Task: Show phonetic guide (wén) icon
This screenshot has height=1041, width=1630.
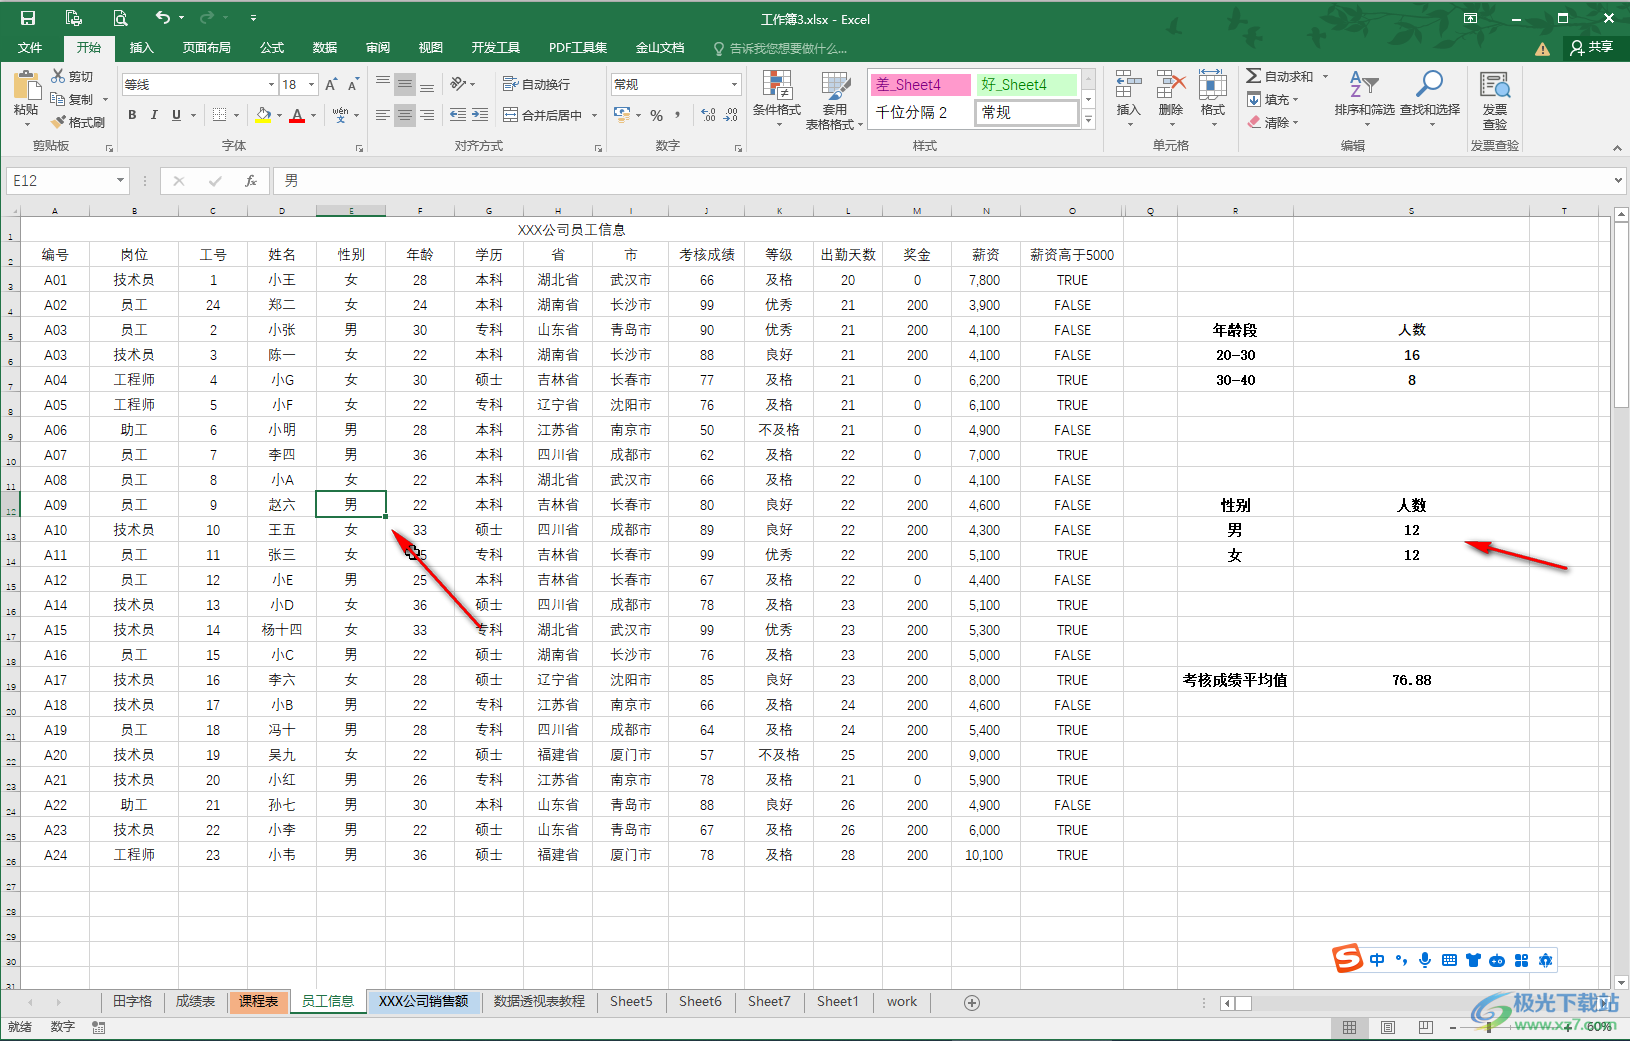Action: (341, 115)
